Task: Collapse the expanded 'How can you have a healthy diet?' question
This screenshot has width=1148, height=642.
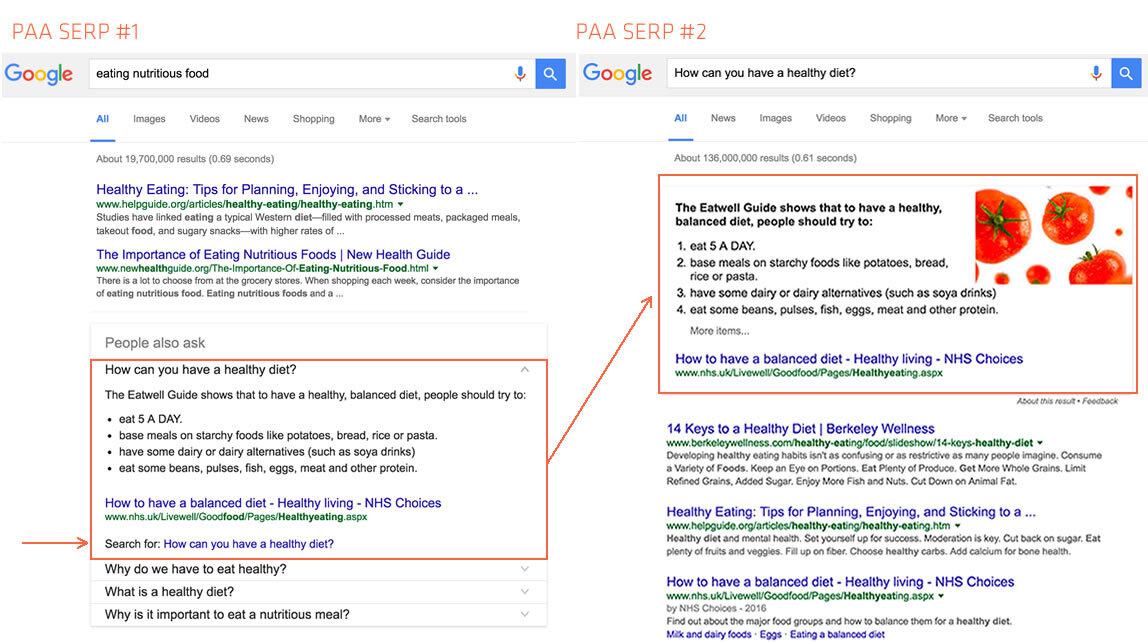Action: tap(524, 369)
